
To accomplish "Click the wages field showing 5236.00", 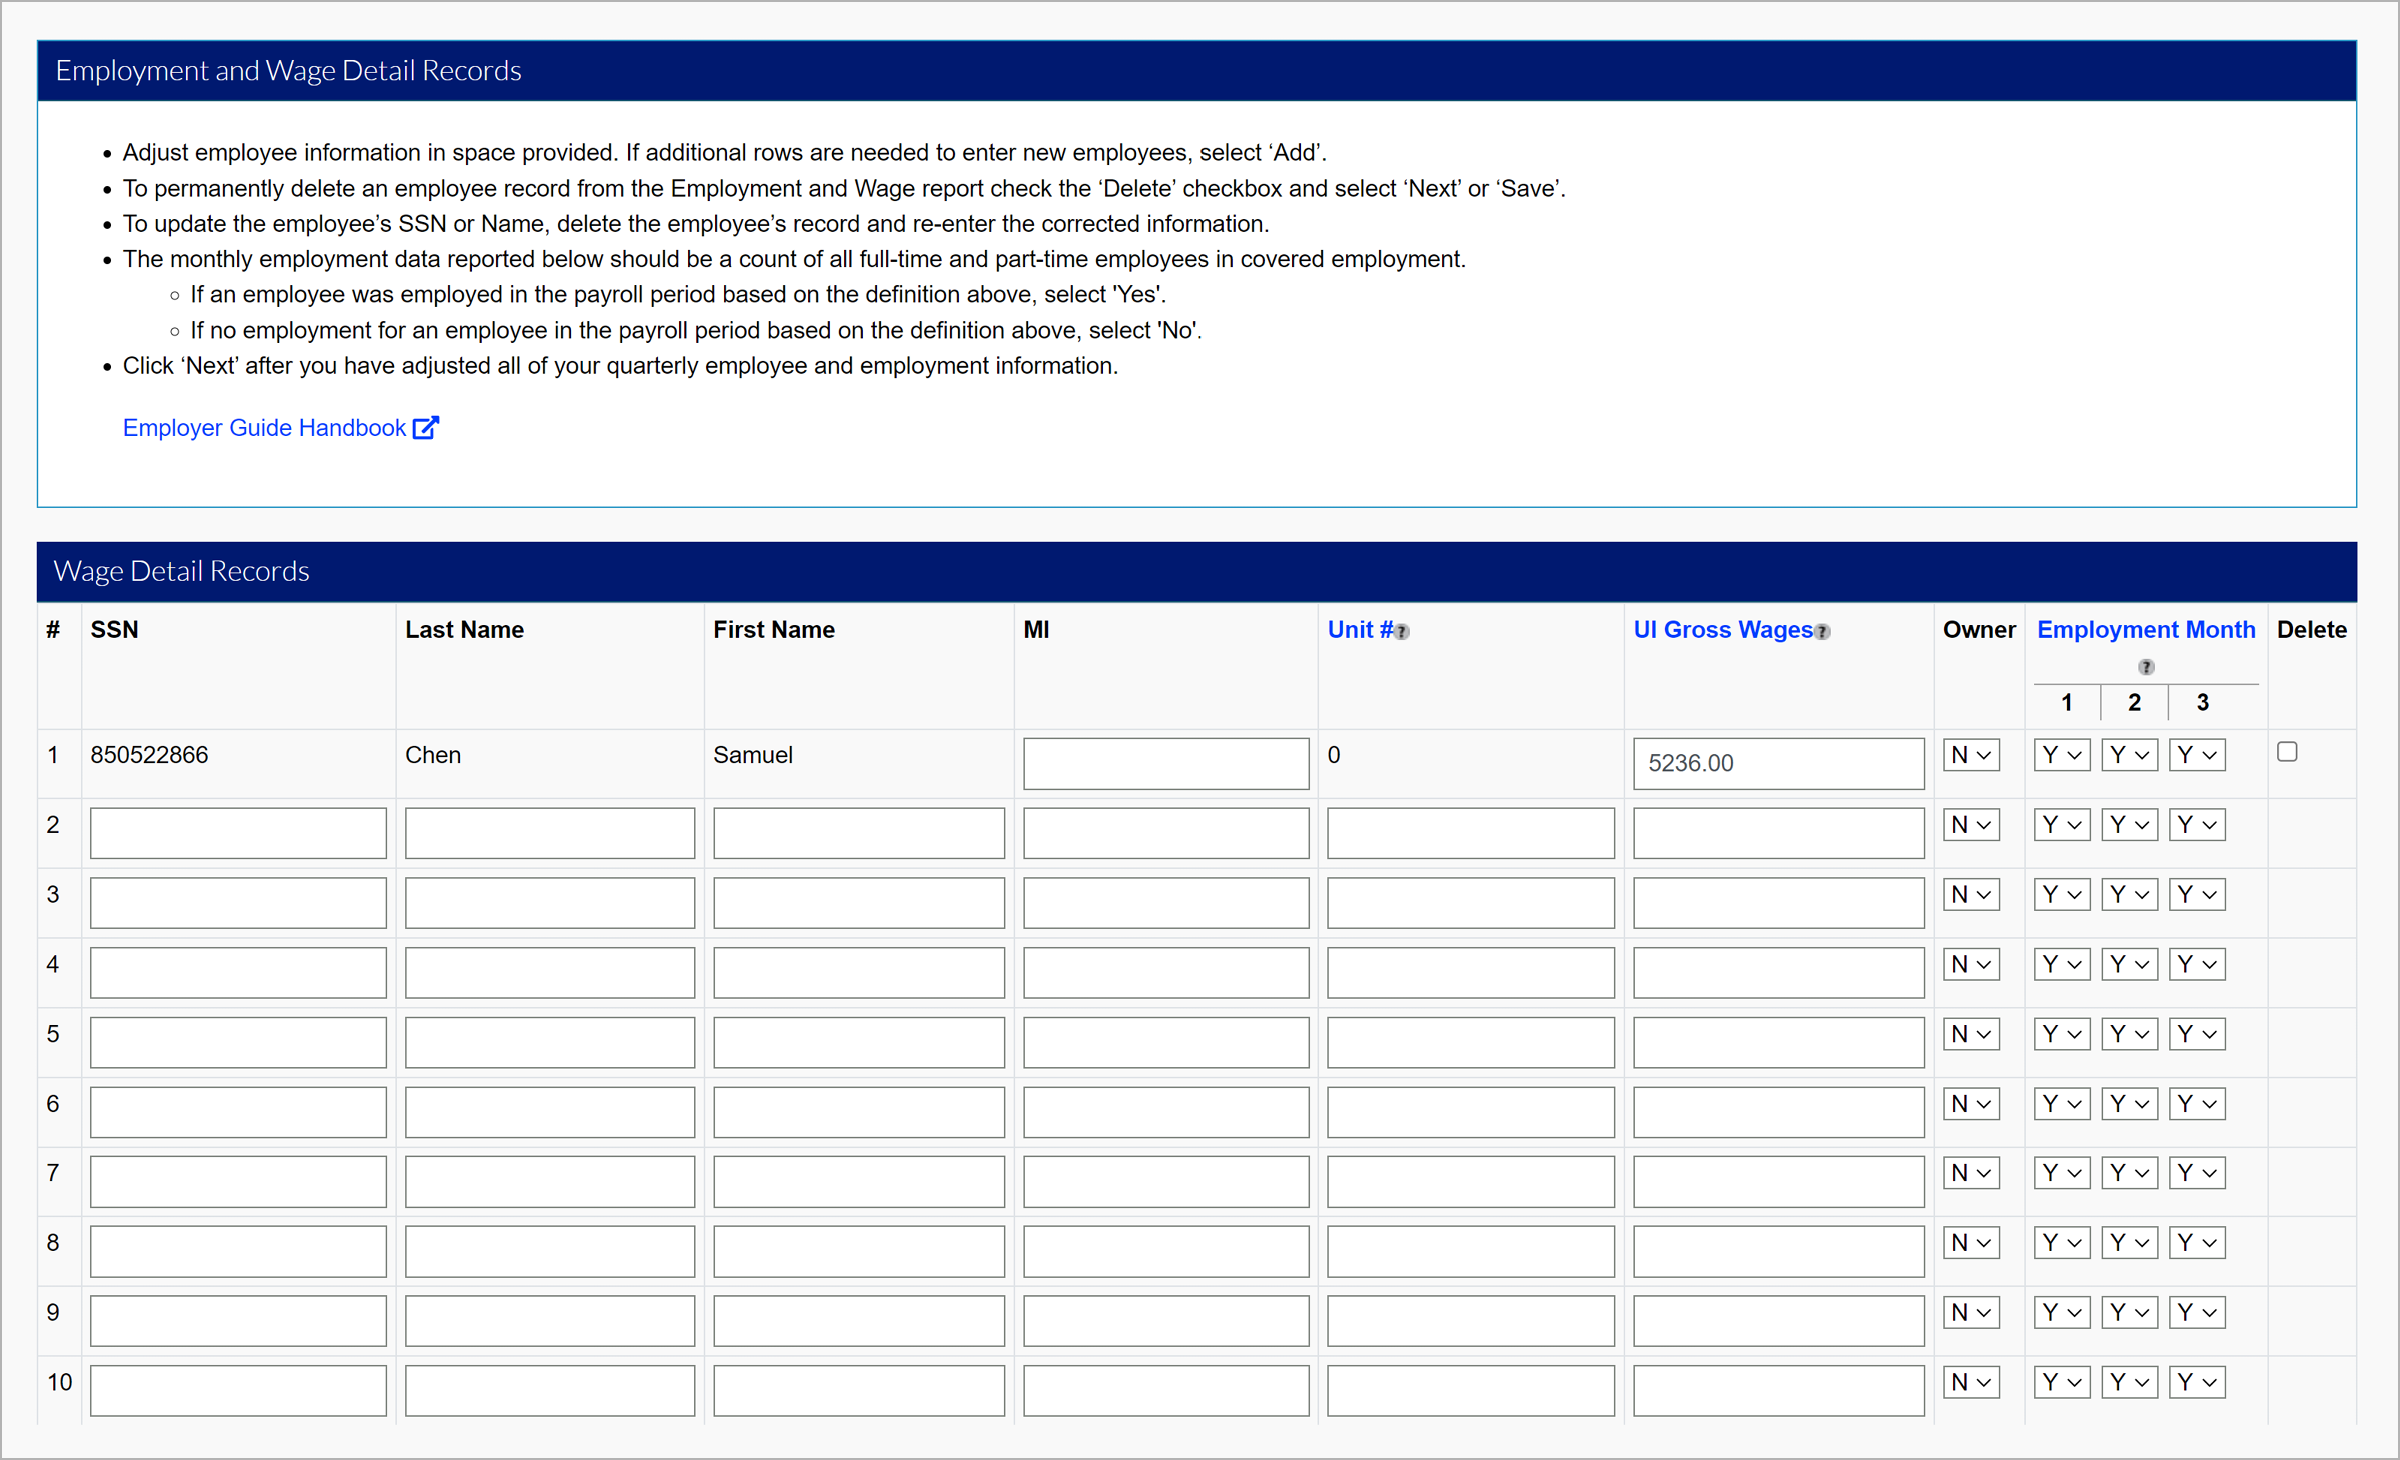I will pyautogui.click(x=1777, y=763).
